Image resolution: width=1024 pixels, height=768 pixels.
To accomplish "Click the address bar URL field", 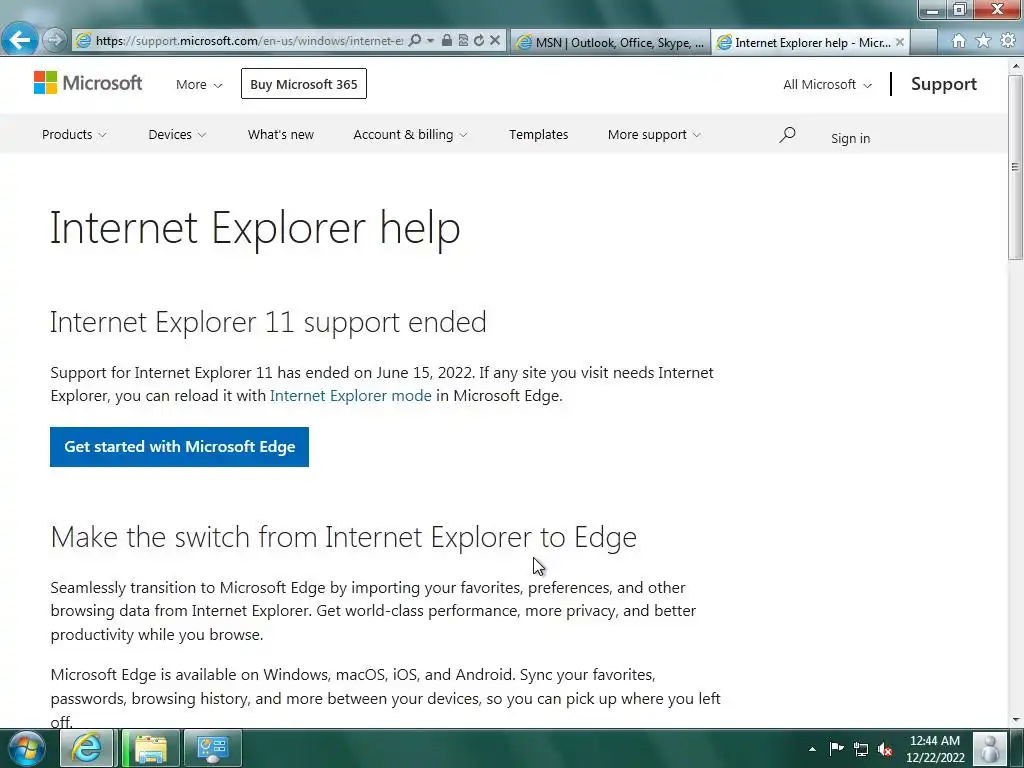I will coord(249,40).
